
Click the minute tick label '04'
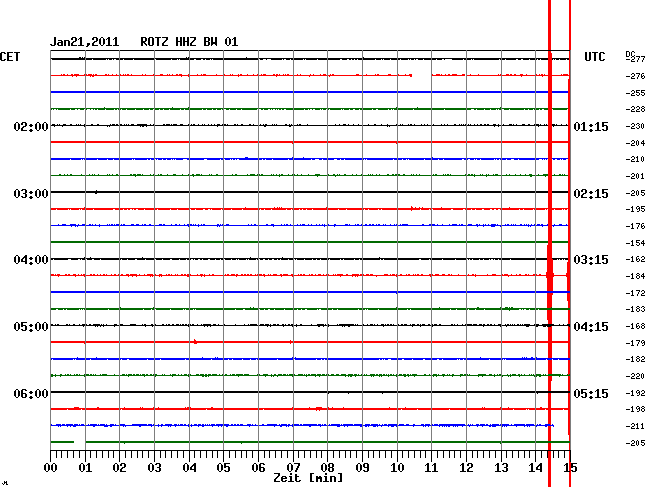point(189,468)
